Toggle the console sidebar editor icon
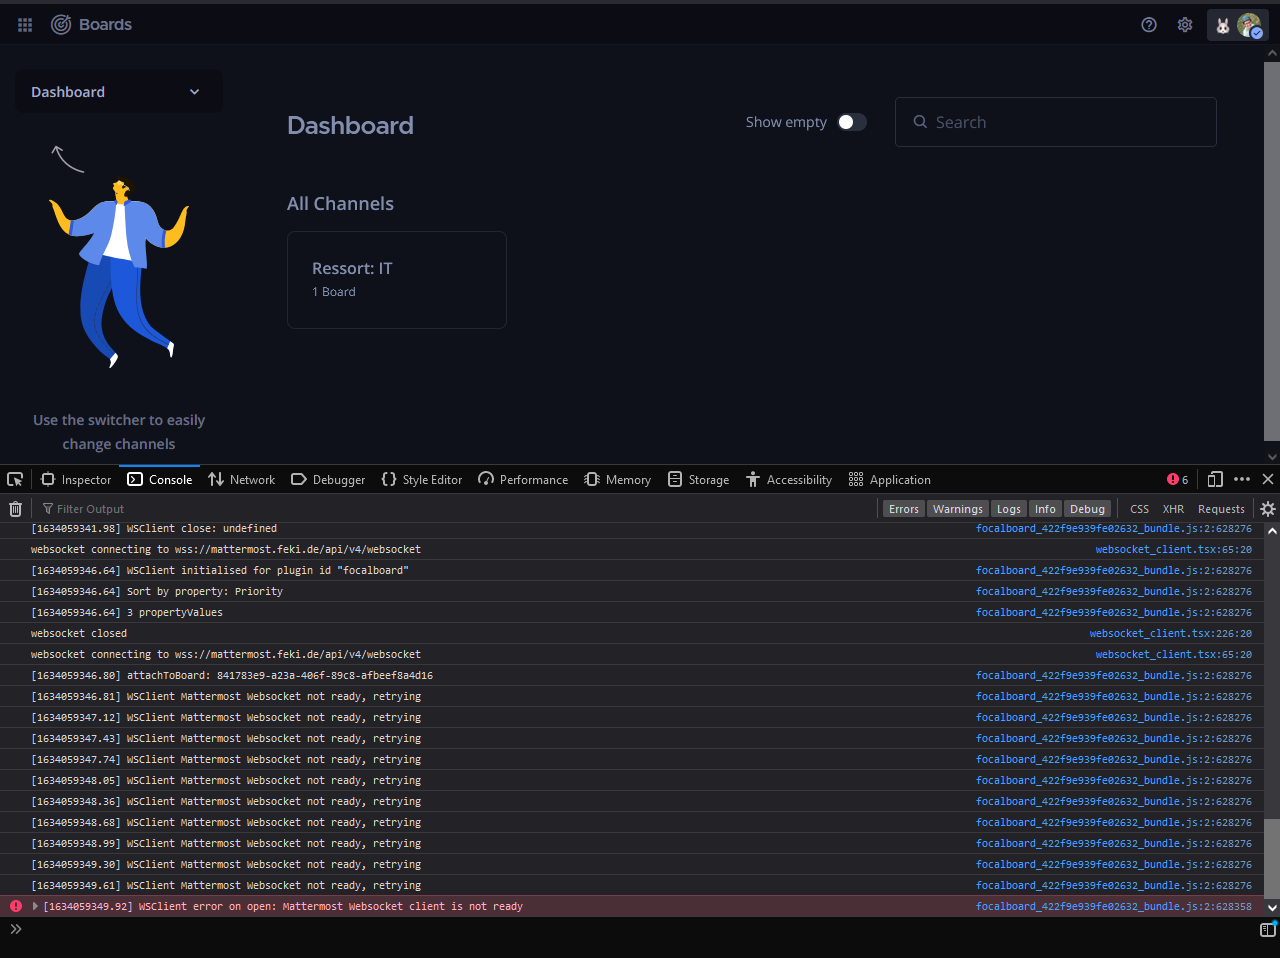1280x958 pixels. click(x=1268, y=930)
